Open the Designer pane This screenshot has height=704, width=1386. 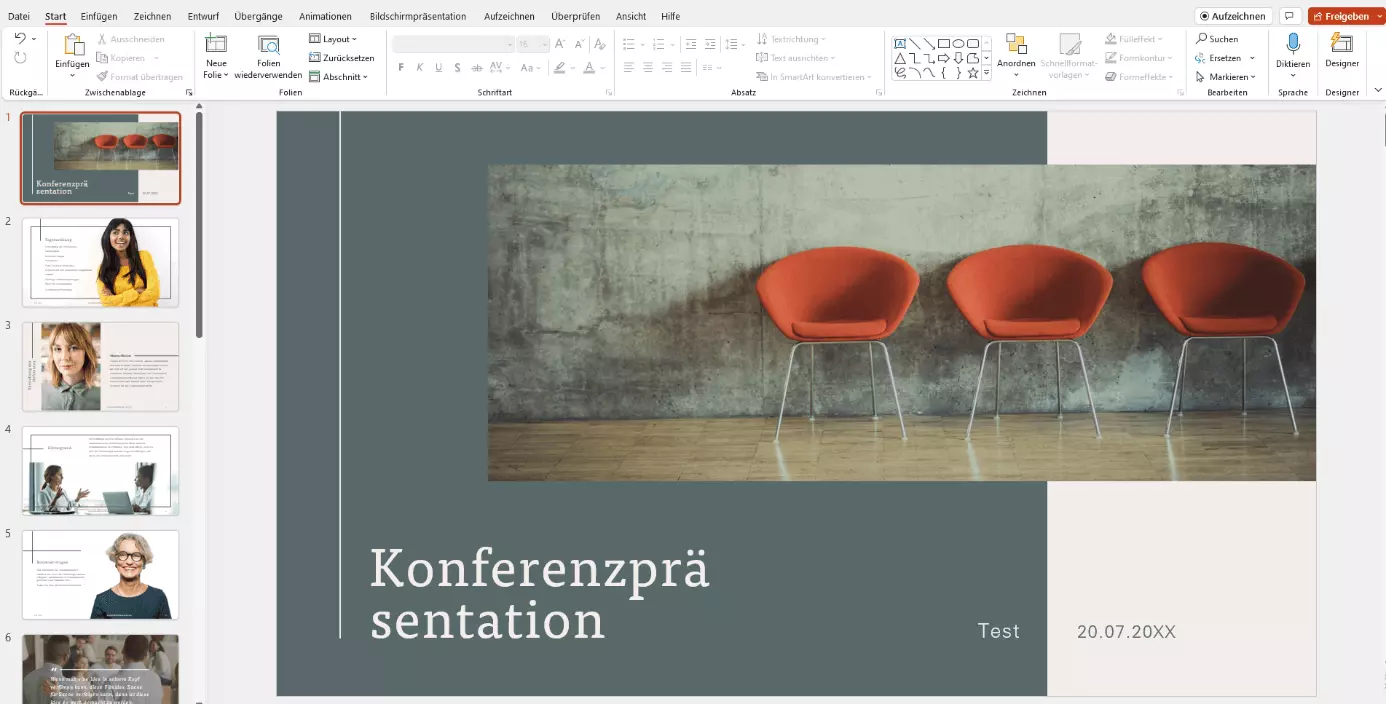(x=1342, y=51)
